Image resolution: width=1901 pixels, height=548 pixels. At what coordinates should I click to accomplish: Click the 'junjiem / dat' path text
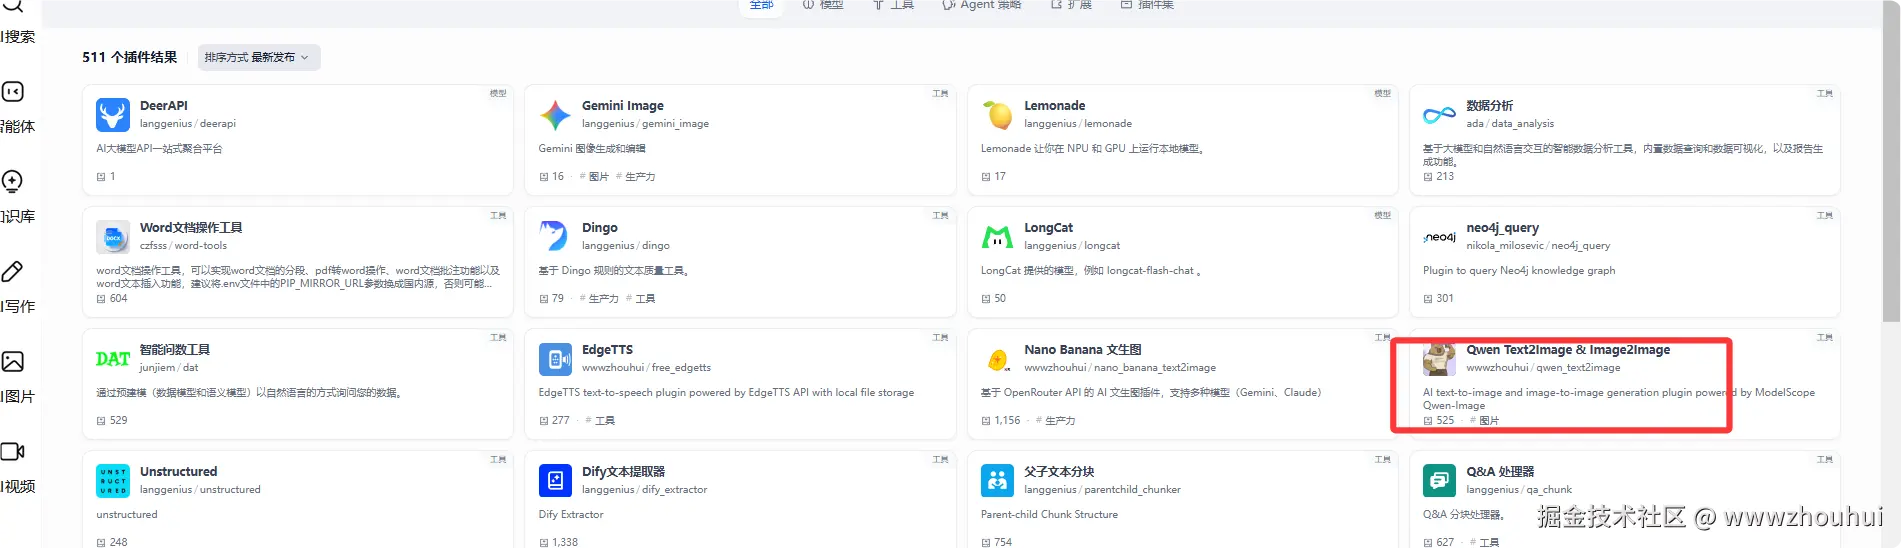coord(169,368)
